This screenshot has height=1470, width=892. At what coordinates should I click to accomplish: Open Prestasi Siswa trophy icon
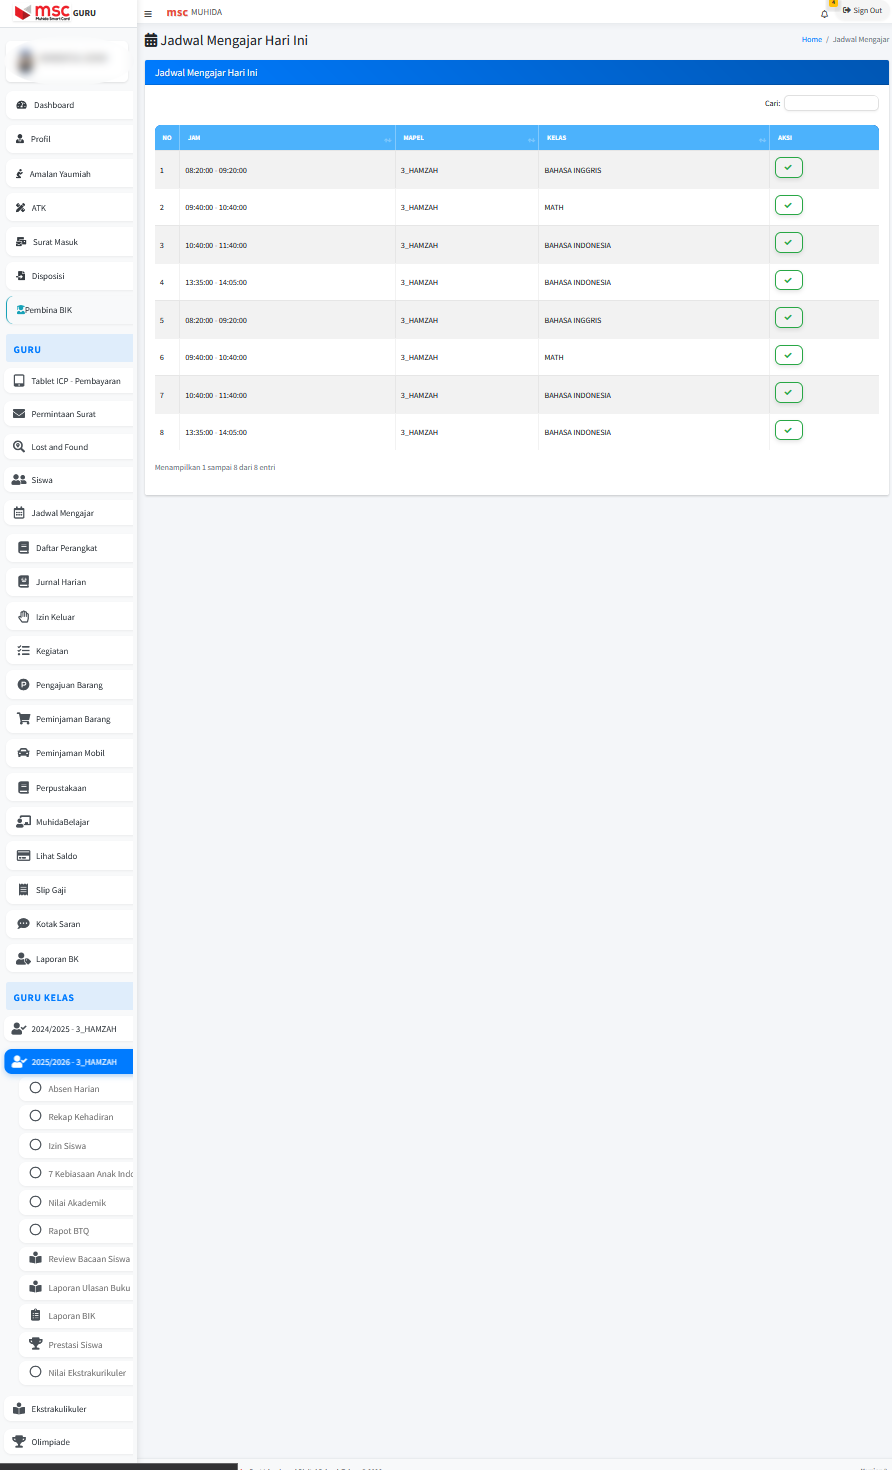[36, 1344]
